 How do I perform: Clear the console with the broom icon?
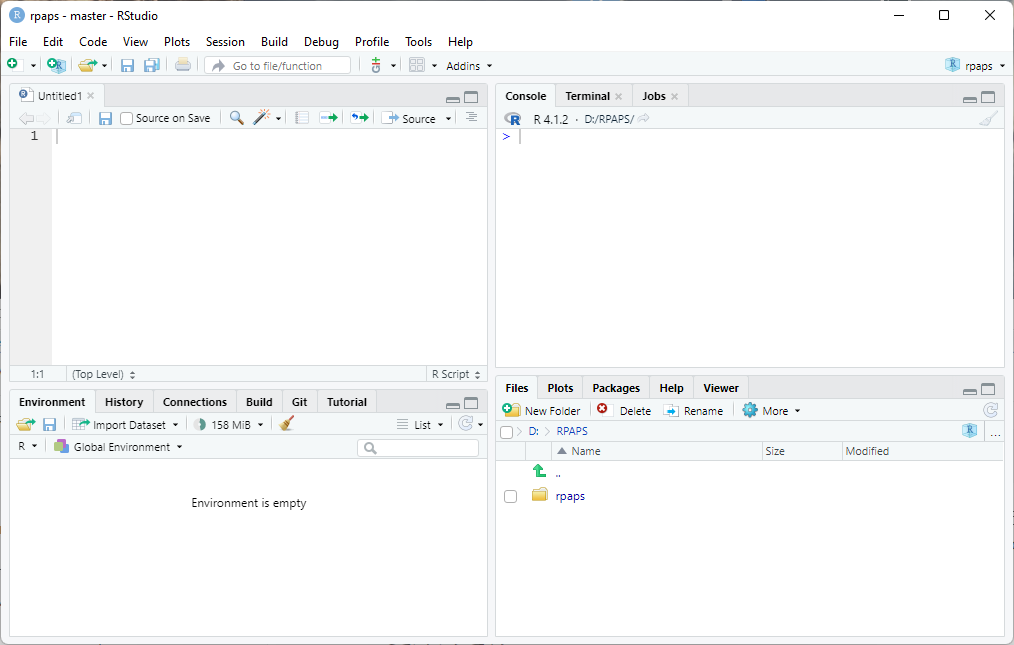tap(988, 118)
